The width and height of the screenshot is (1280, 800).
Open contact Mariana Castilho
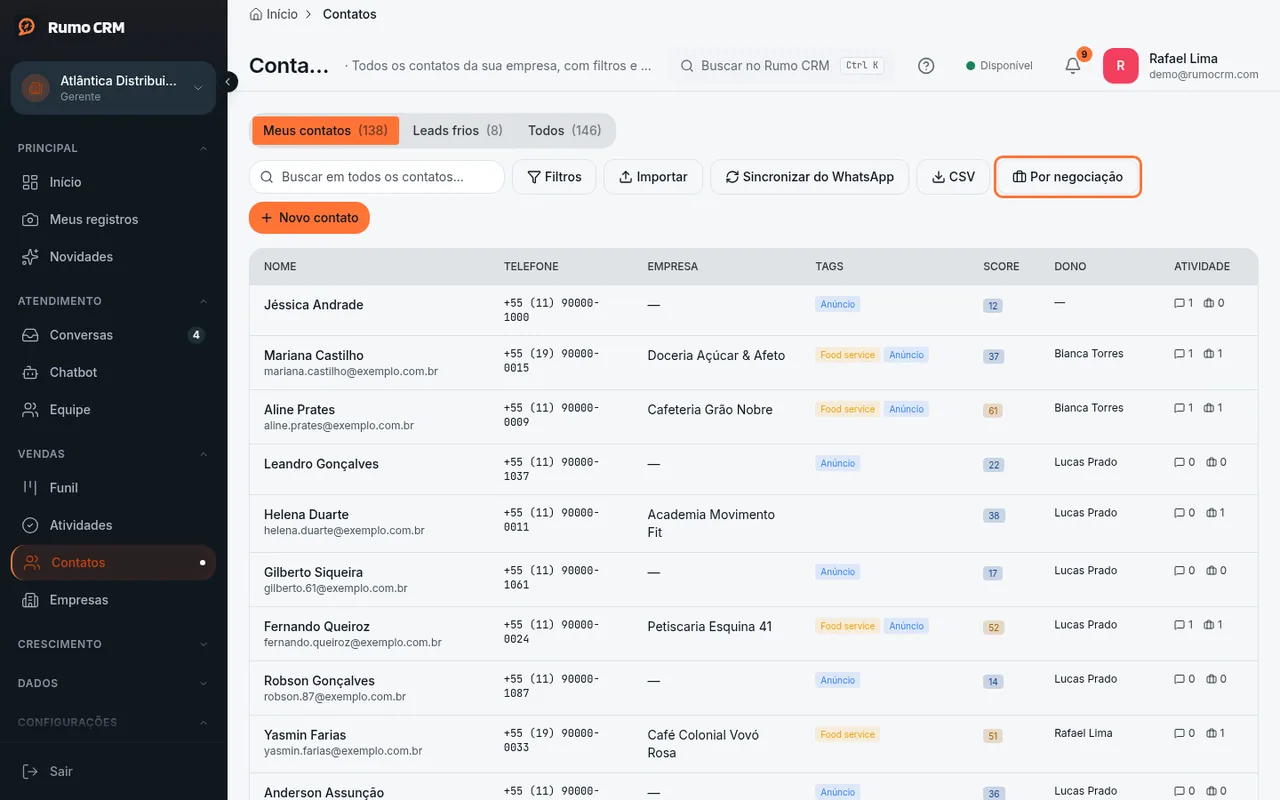[x=314, y=355]
